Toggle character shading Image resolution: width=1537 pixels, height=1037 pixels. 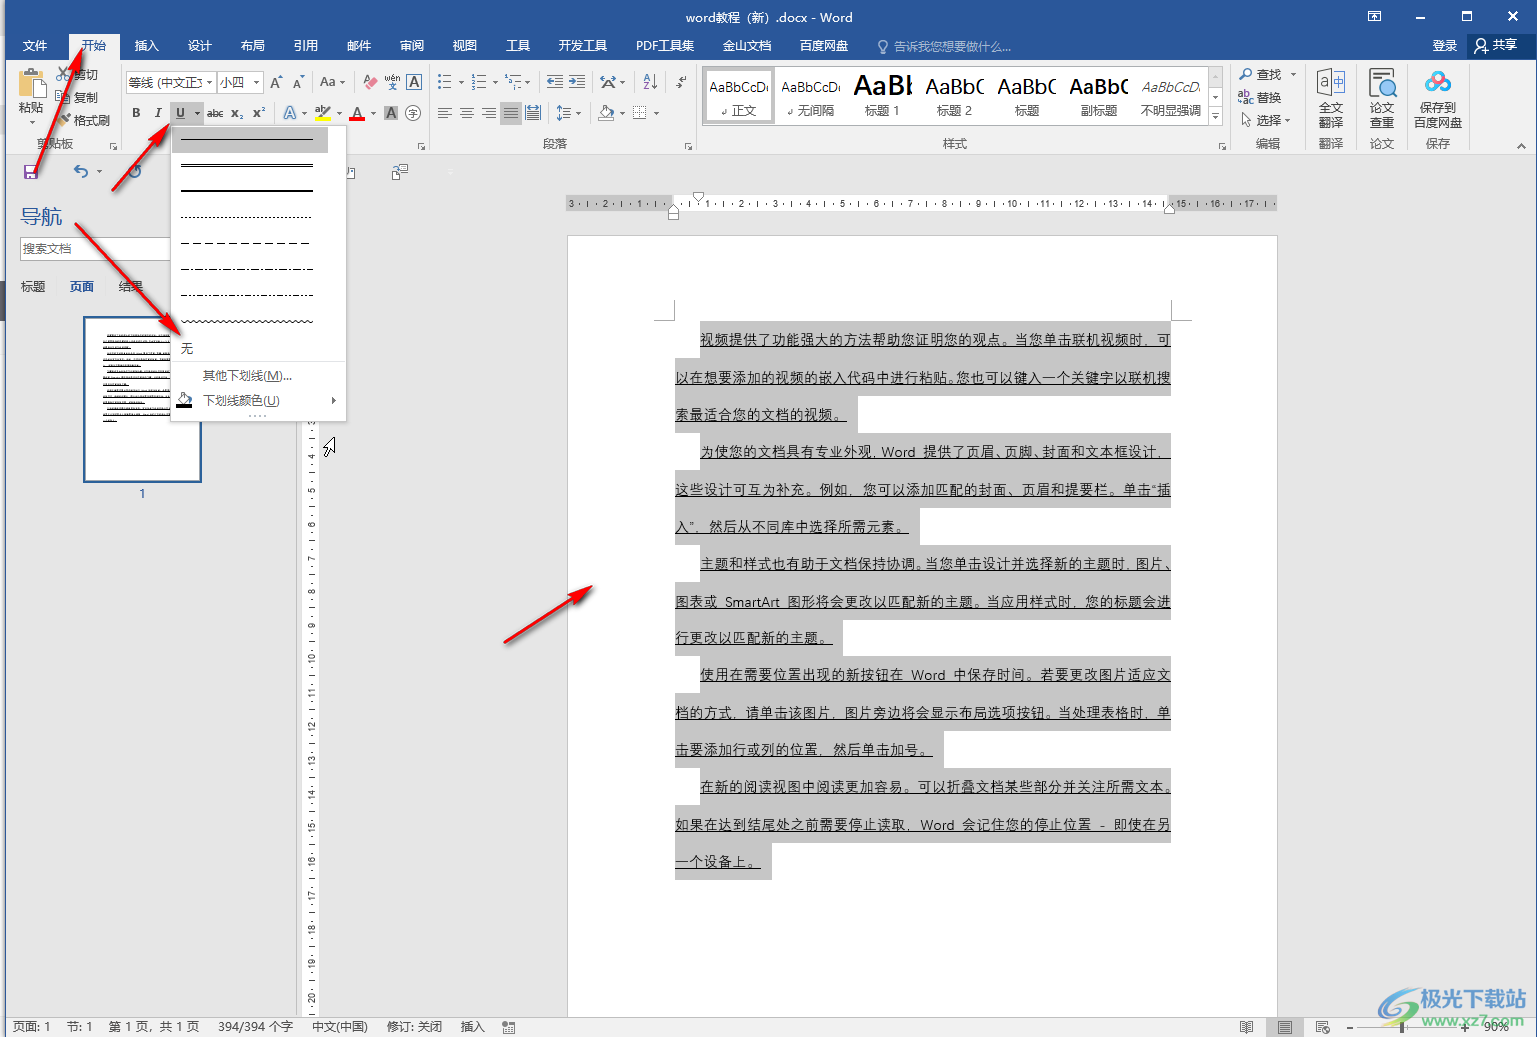[x=391, y=113]
